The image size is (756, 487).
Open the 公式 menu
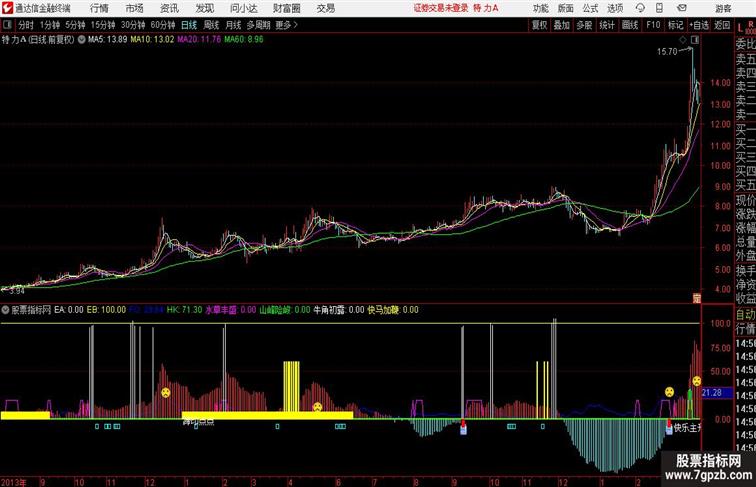pyautogui.click(x=590, y=8)
